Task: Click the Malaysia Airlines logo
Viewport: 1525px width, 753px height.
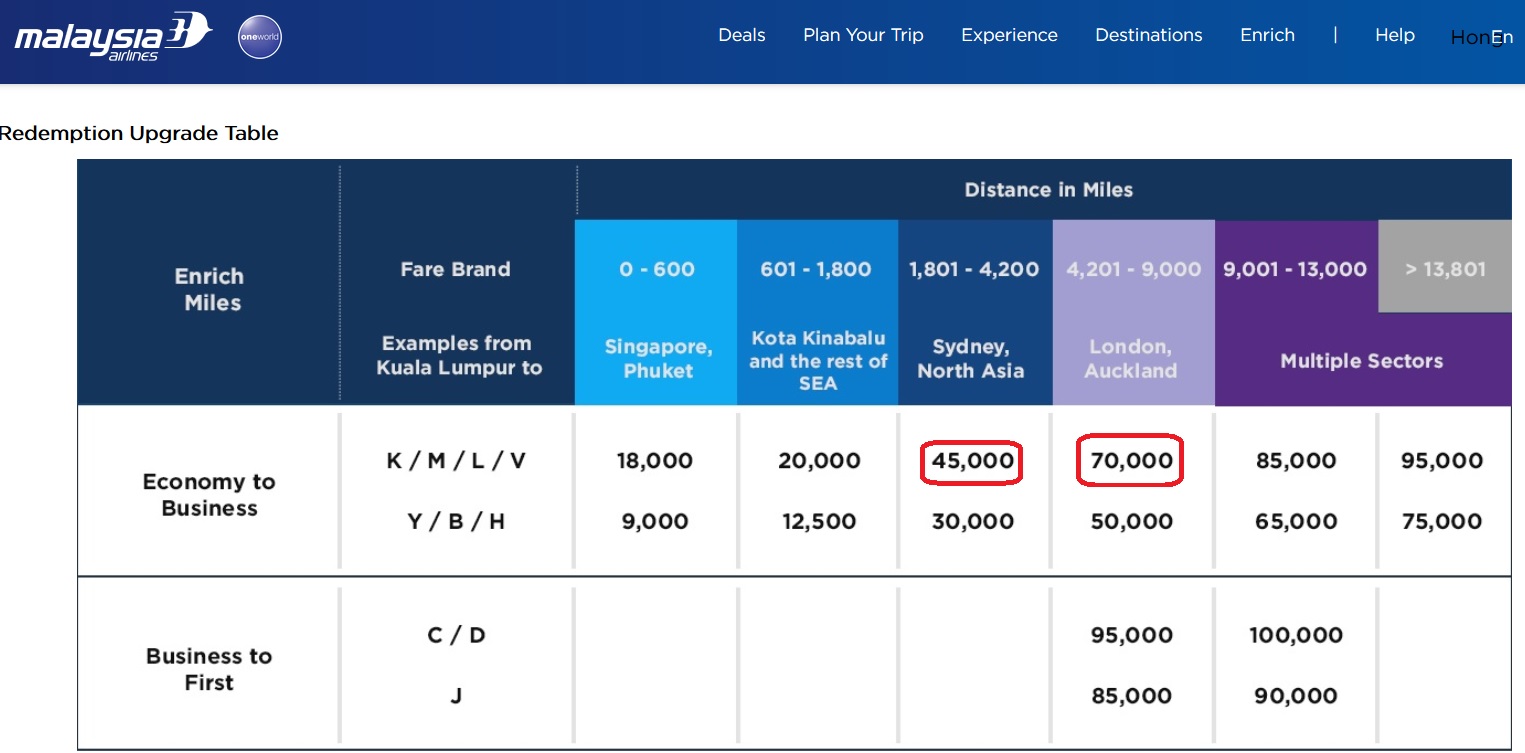Action: point(112,37)
